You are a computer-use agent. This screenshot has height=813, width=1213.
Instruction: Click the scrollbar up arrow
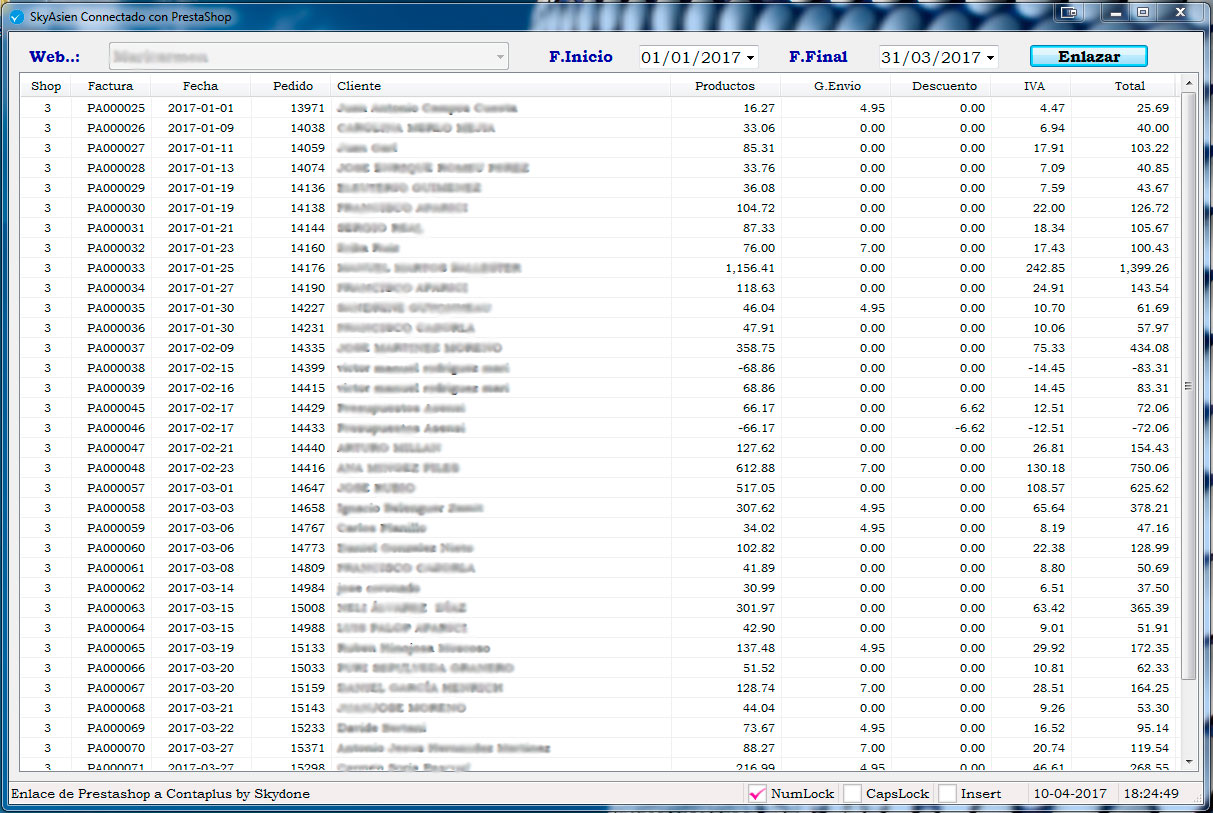(1188, 83)
